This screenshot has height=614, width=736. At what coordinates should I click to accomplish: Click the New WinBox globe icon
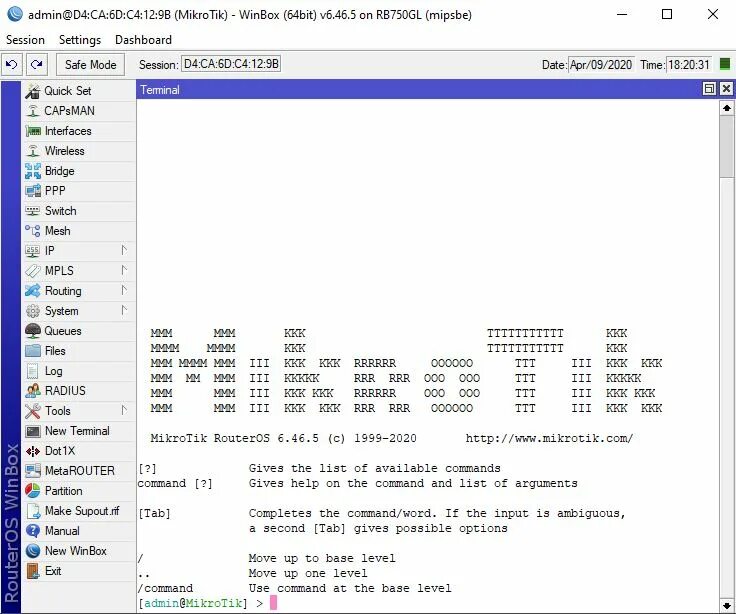point(32,551)
